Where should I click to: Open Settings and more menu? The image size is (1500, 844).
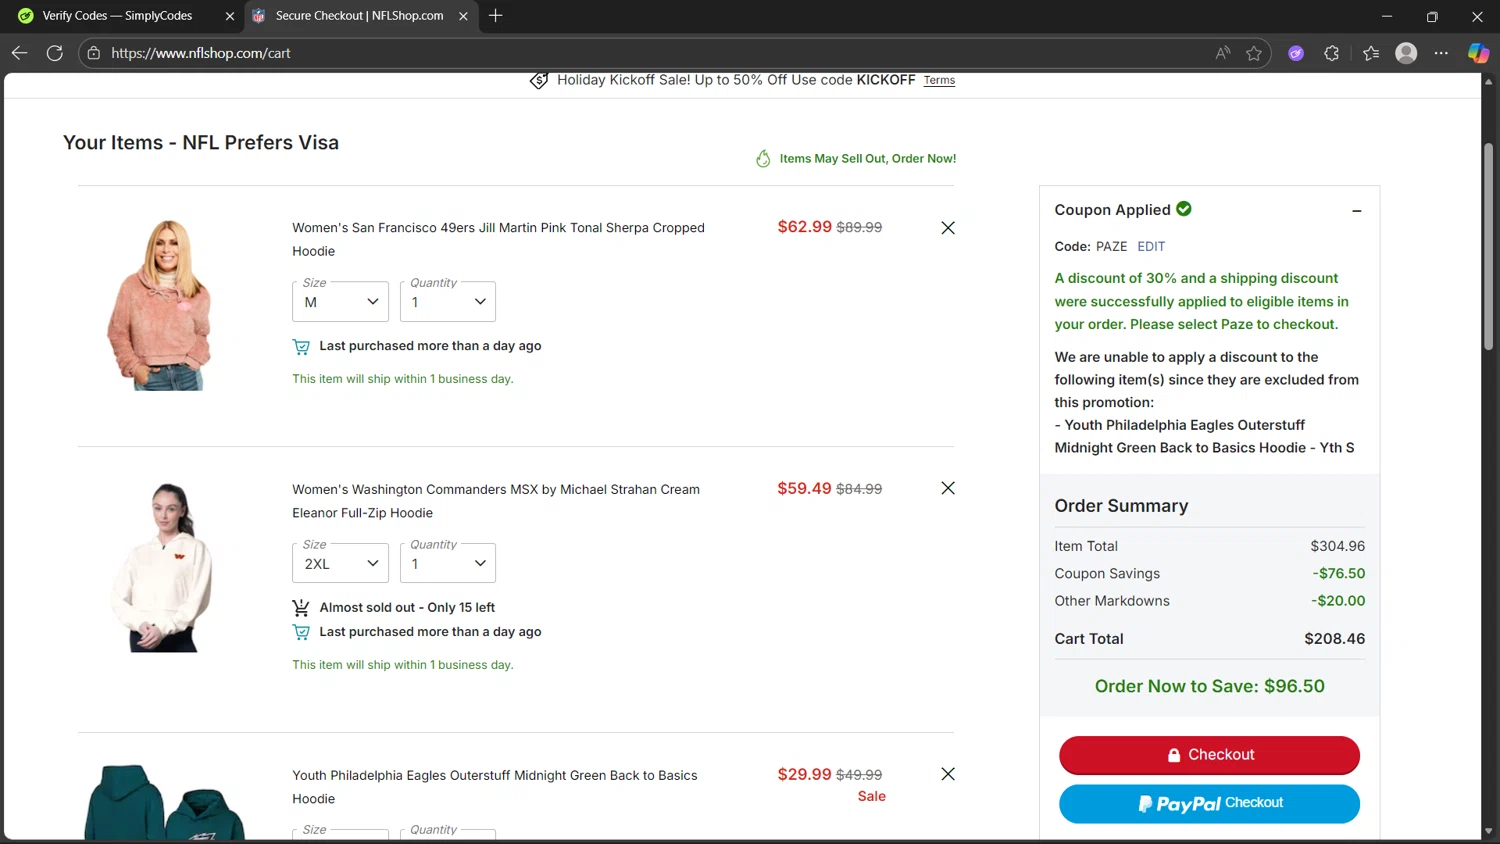click(x=1441, y=53)
